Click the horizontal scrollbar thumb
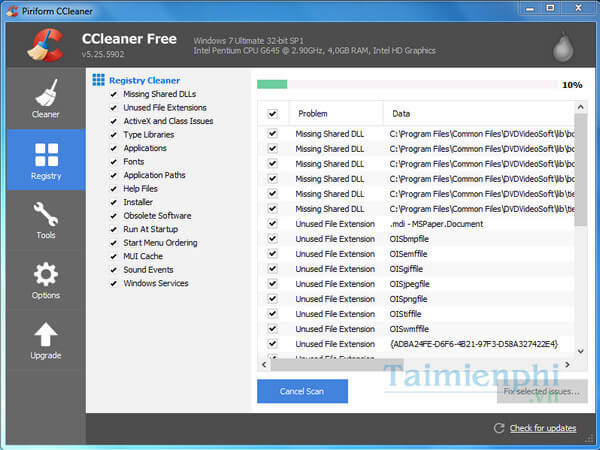This screenshot has width=600, height=450. 337,365
